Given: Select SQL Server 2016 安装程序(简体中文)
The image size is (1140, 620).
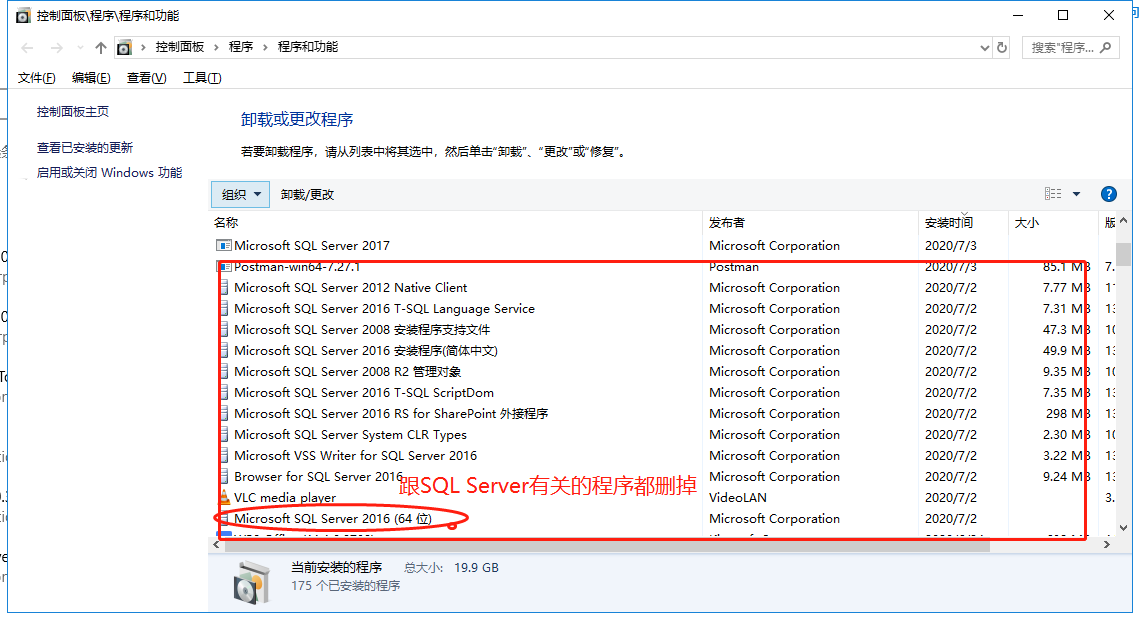Looking at the screenshot, I should pos(366,351).
